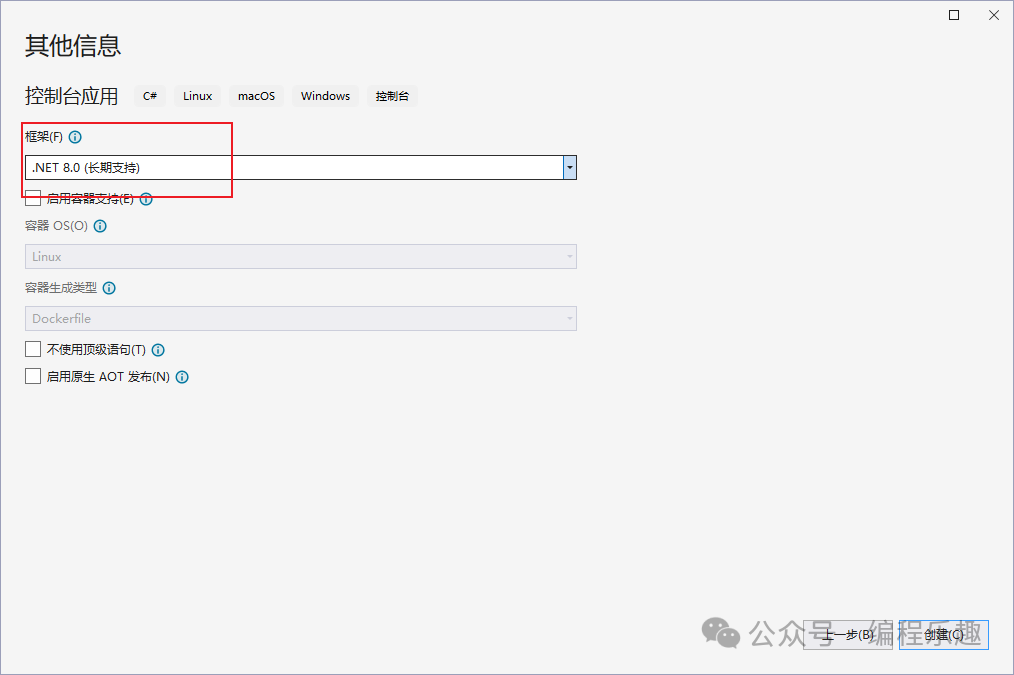Click the info icon next to 容器 OS(O)
The width and height of the screenshot is (1014, 675).
click(x=100, y=226)
